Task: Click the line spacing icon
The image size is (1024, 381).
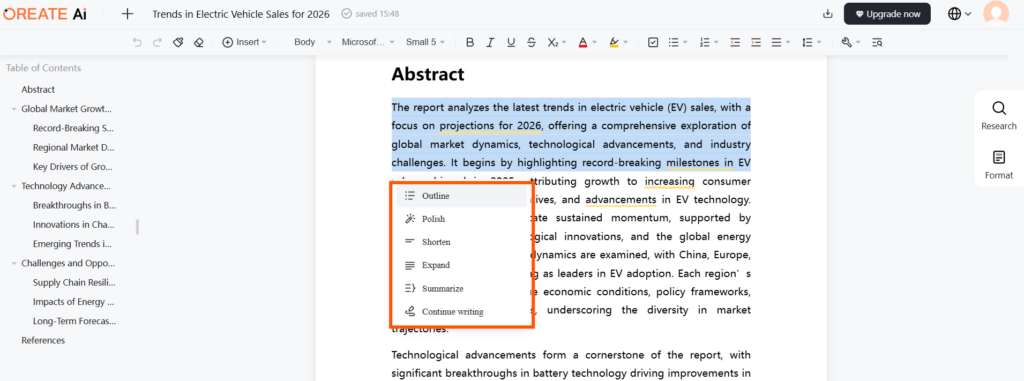Action: tap(807, 42)
